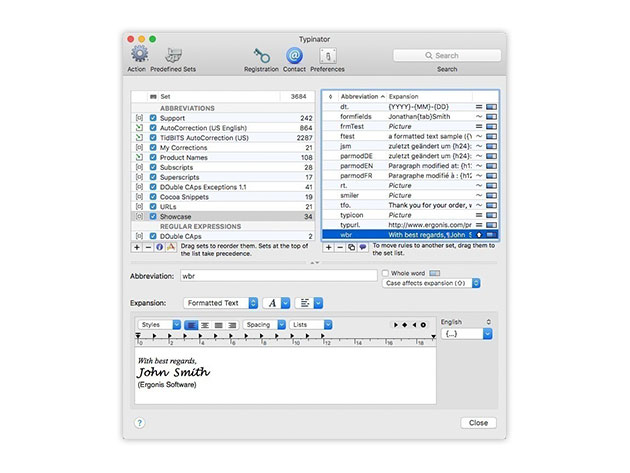Click the Set column header

click(219, 96)
